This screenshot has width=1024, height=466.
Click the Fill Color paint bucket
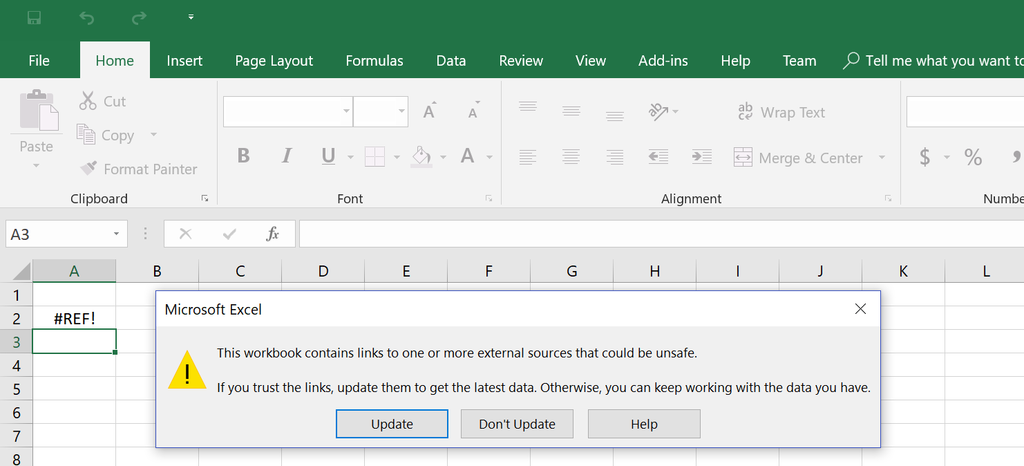click(x=422, y=156)
